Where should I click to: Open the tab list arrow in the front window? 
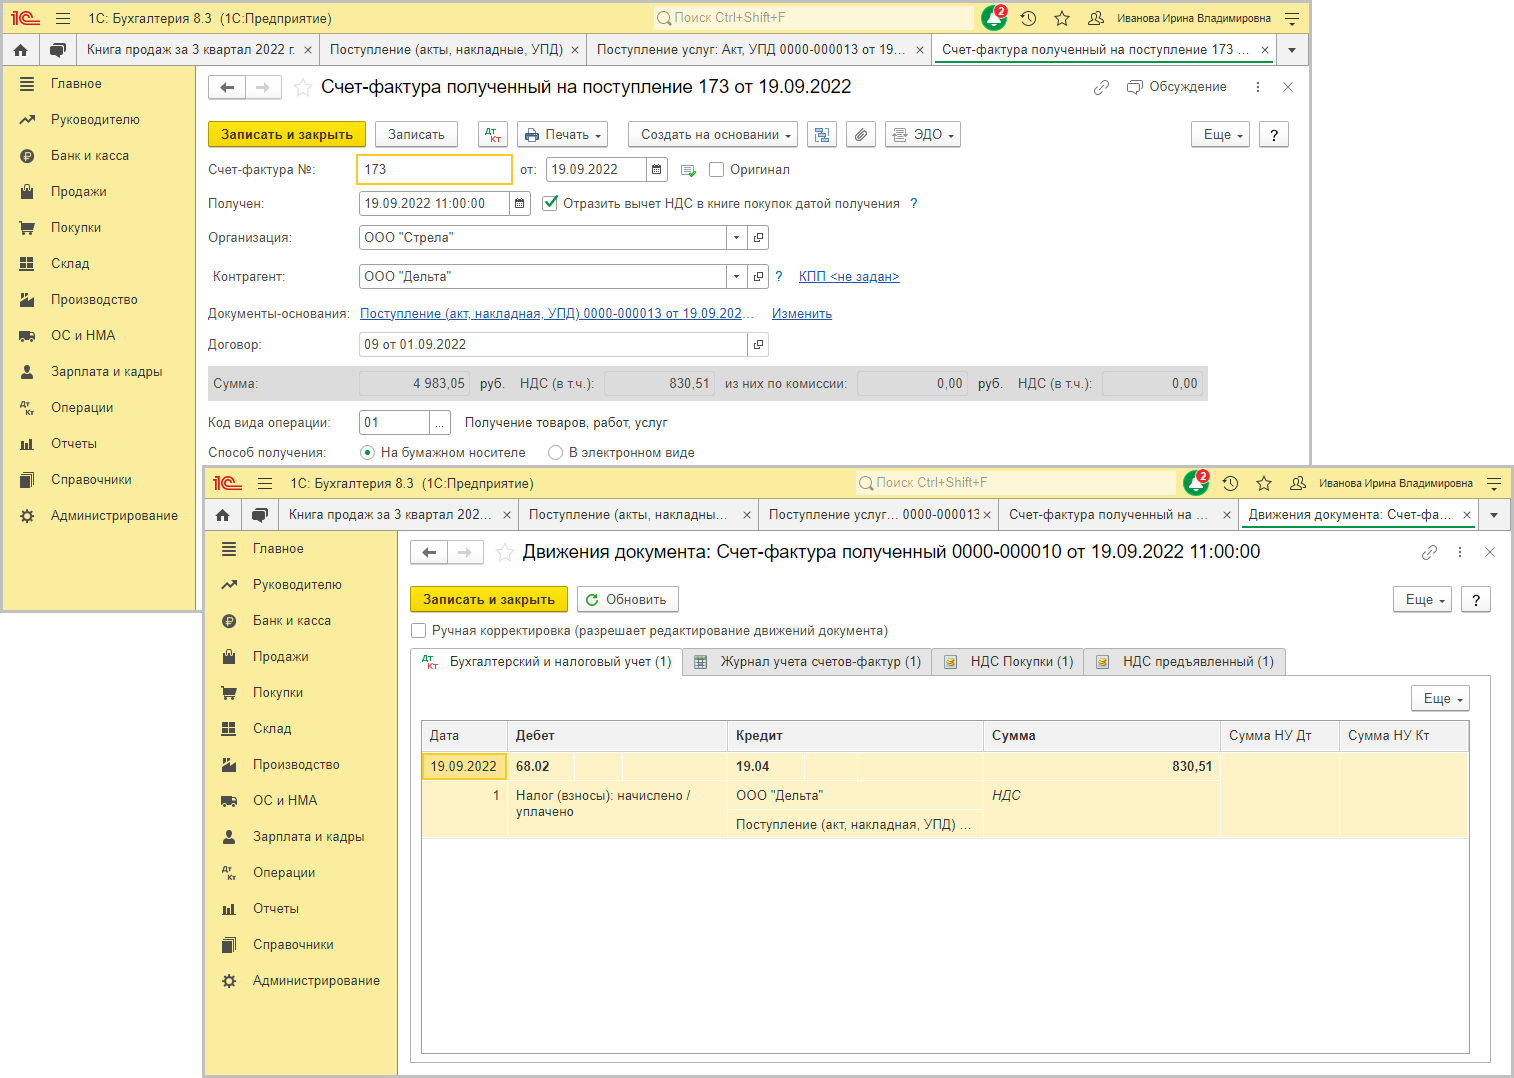click(1493, 515)
